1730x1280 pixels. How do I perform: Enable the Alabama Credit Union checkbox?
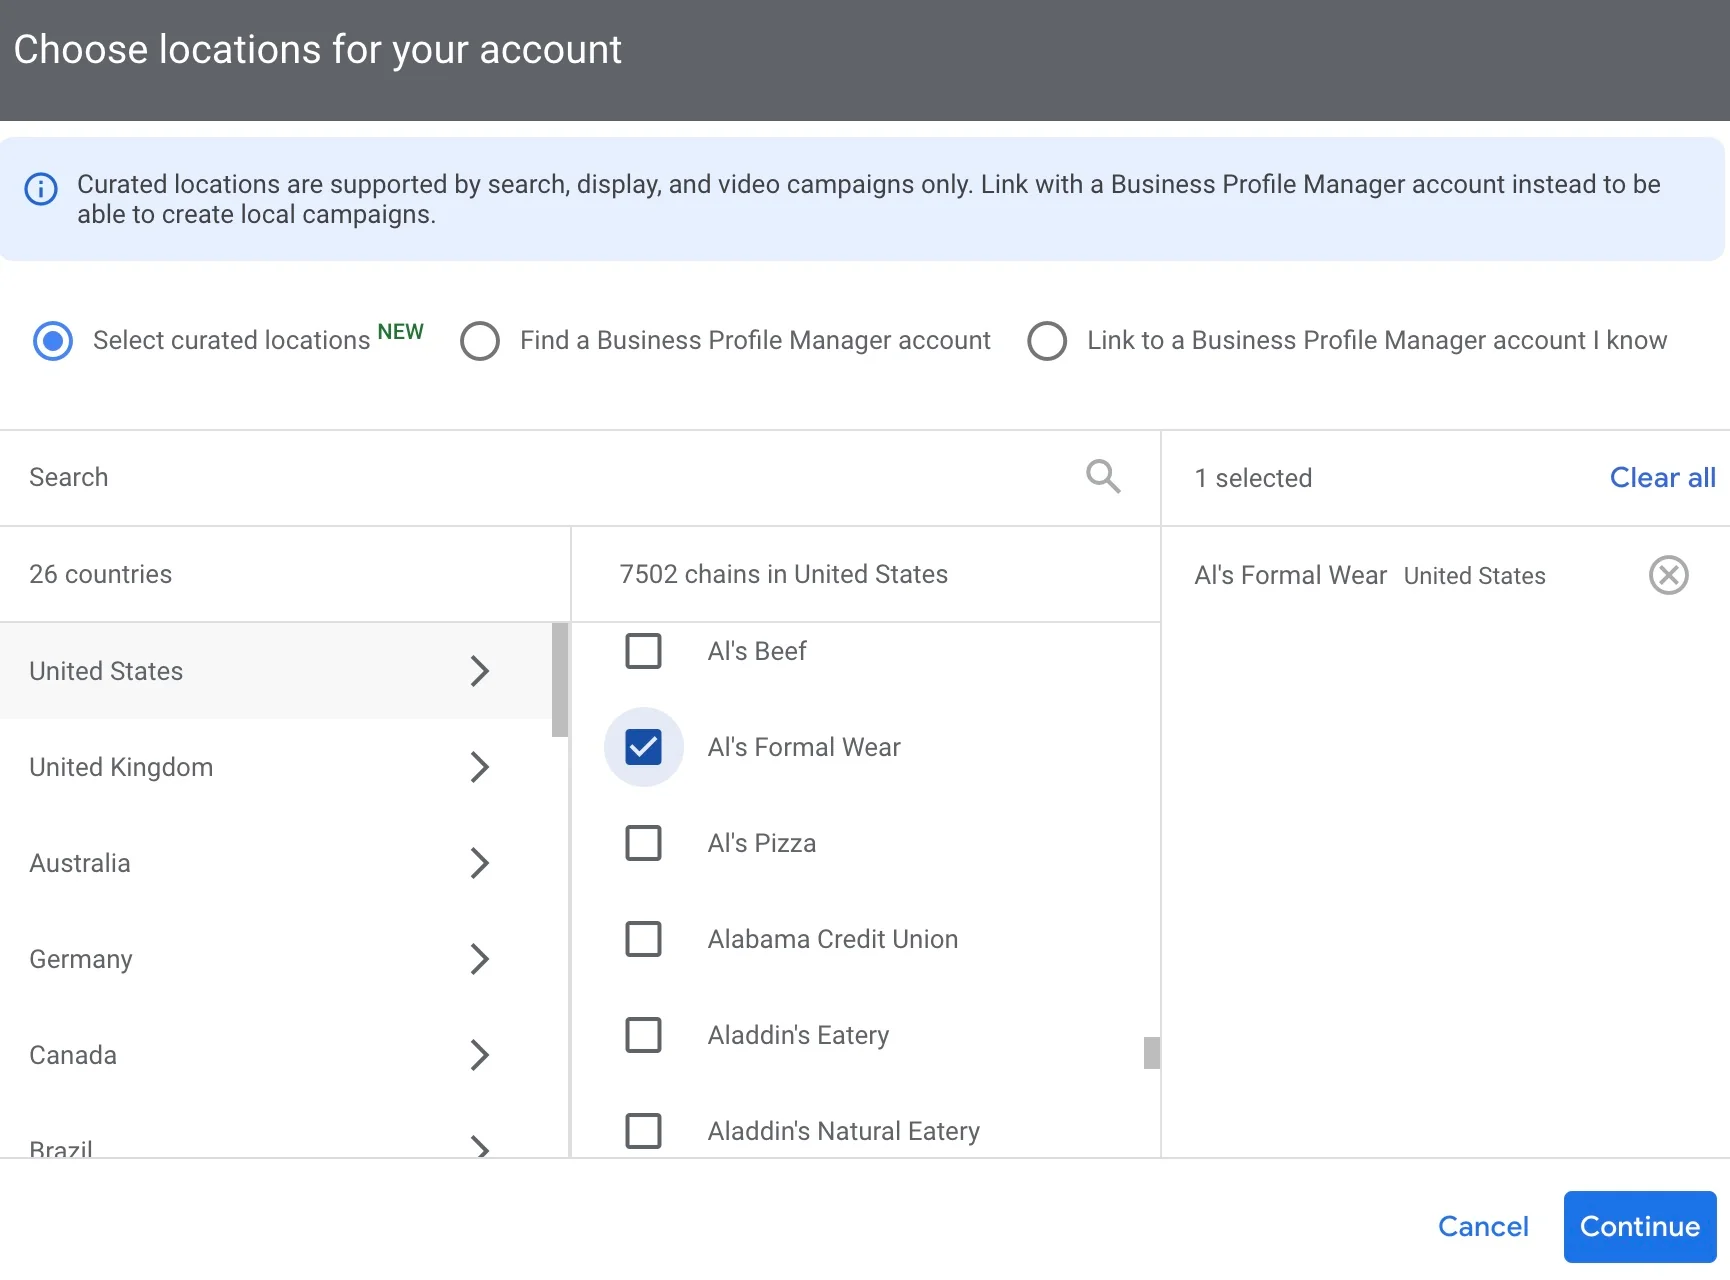643,939
